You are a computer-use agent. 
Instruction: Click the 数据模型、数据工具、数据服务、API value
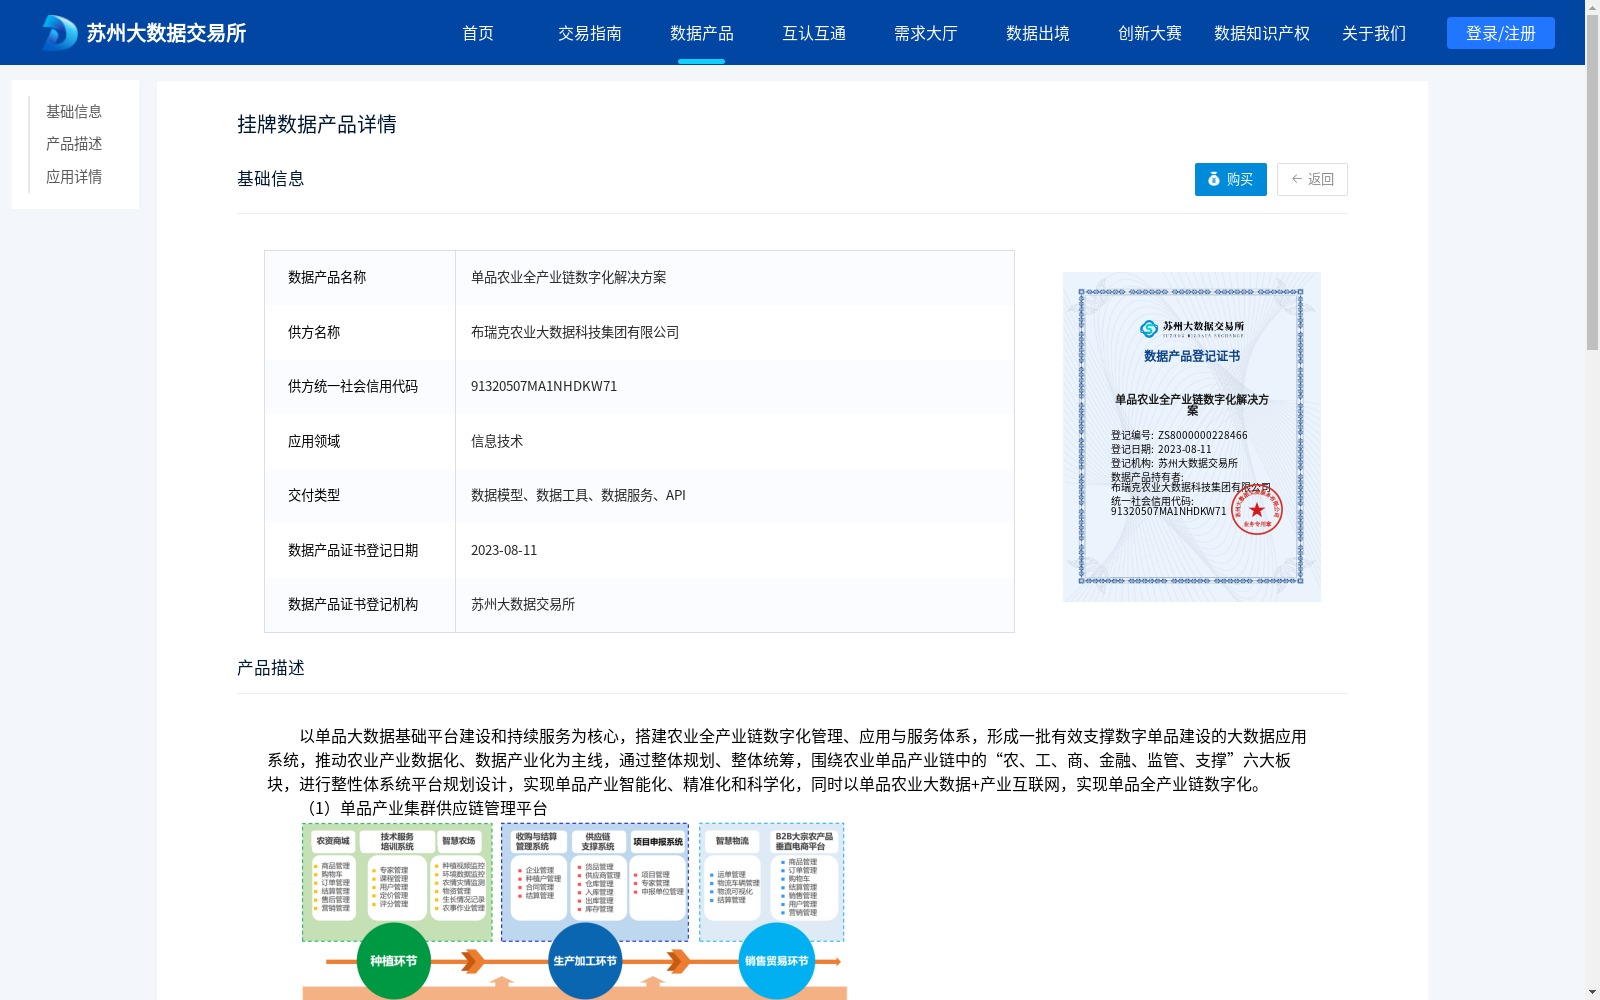coord(735,496)
